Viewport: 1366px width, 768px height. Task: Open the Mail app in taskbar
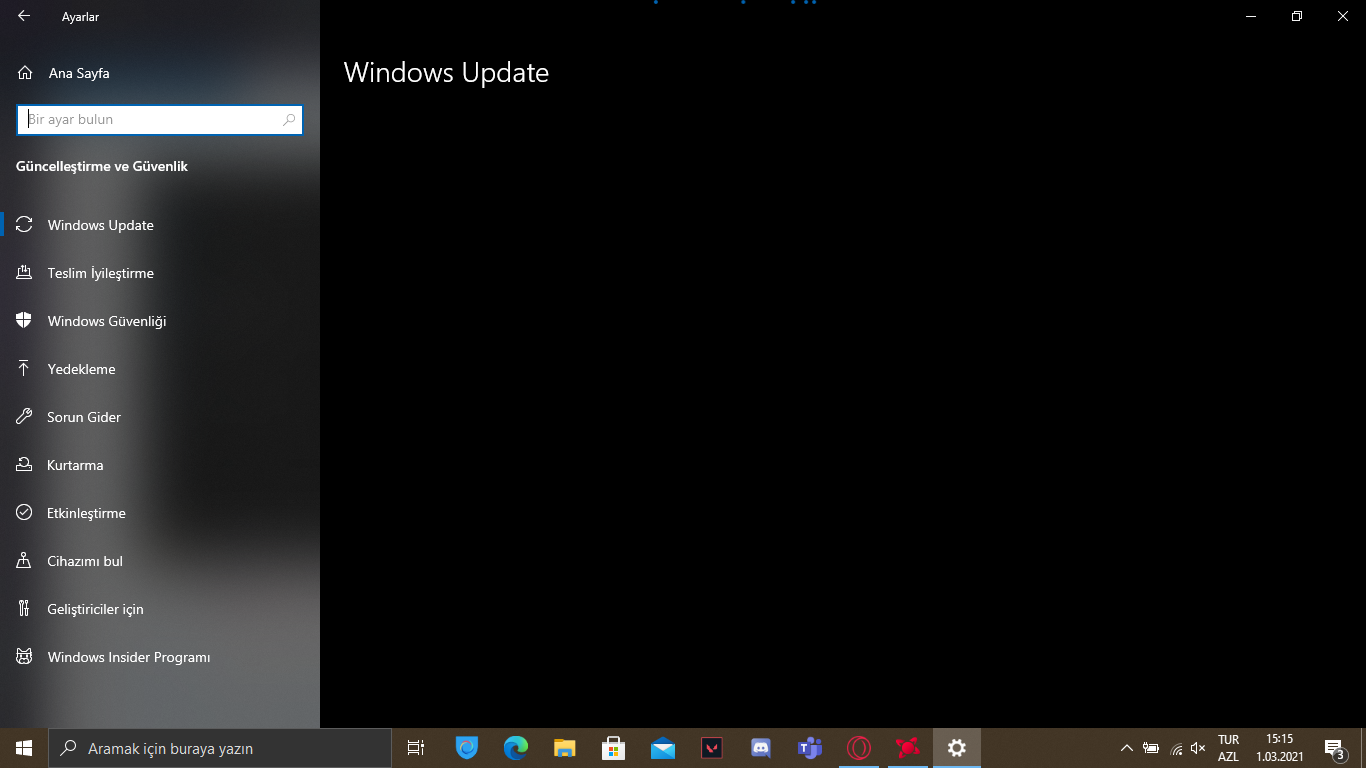(x=663, y=748)
